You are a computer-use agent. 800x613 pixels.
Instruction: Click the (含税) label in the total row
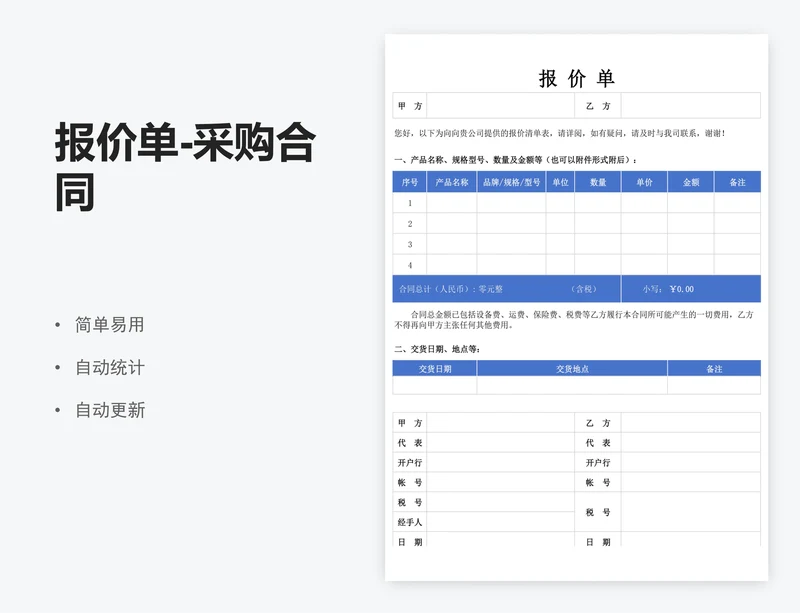pyautogui.click(x=583, y=289)
